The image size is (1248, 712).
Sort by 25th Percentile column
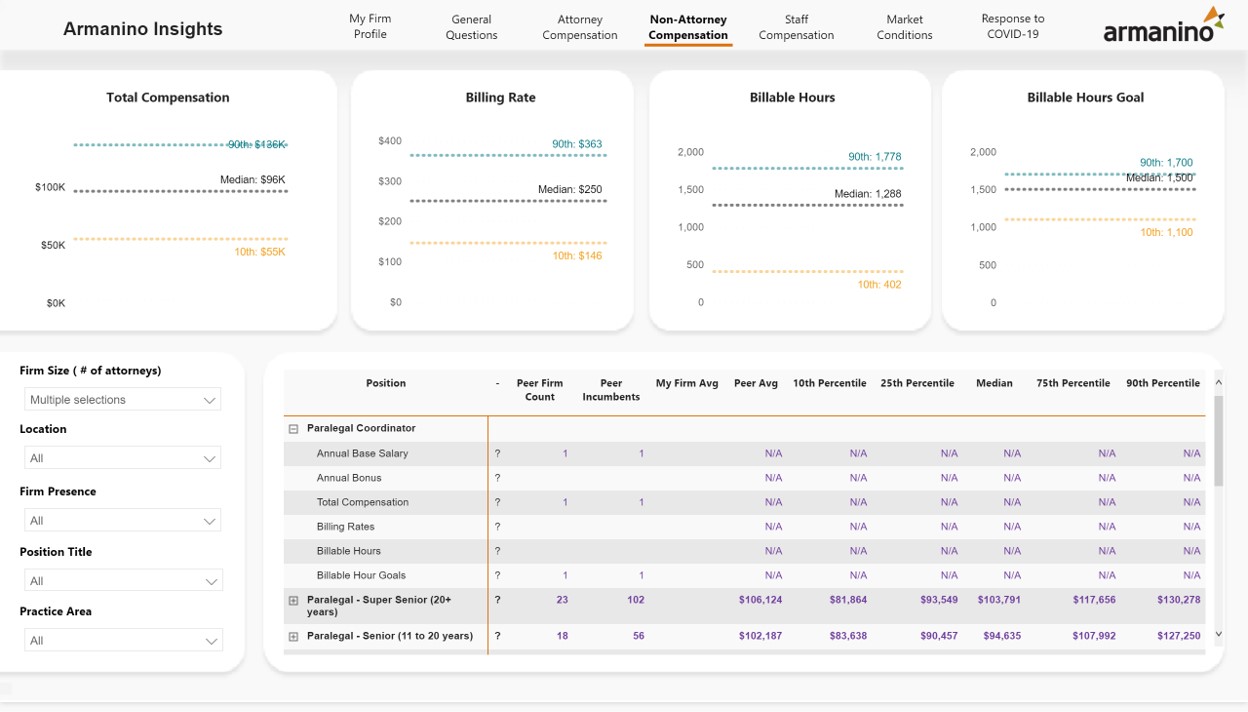(917, 383)
